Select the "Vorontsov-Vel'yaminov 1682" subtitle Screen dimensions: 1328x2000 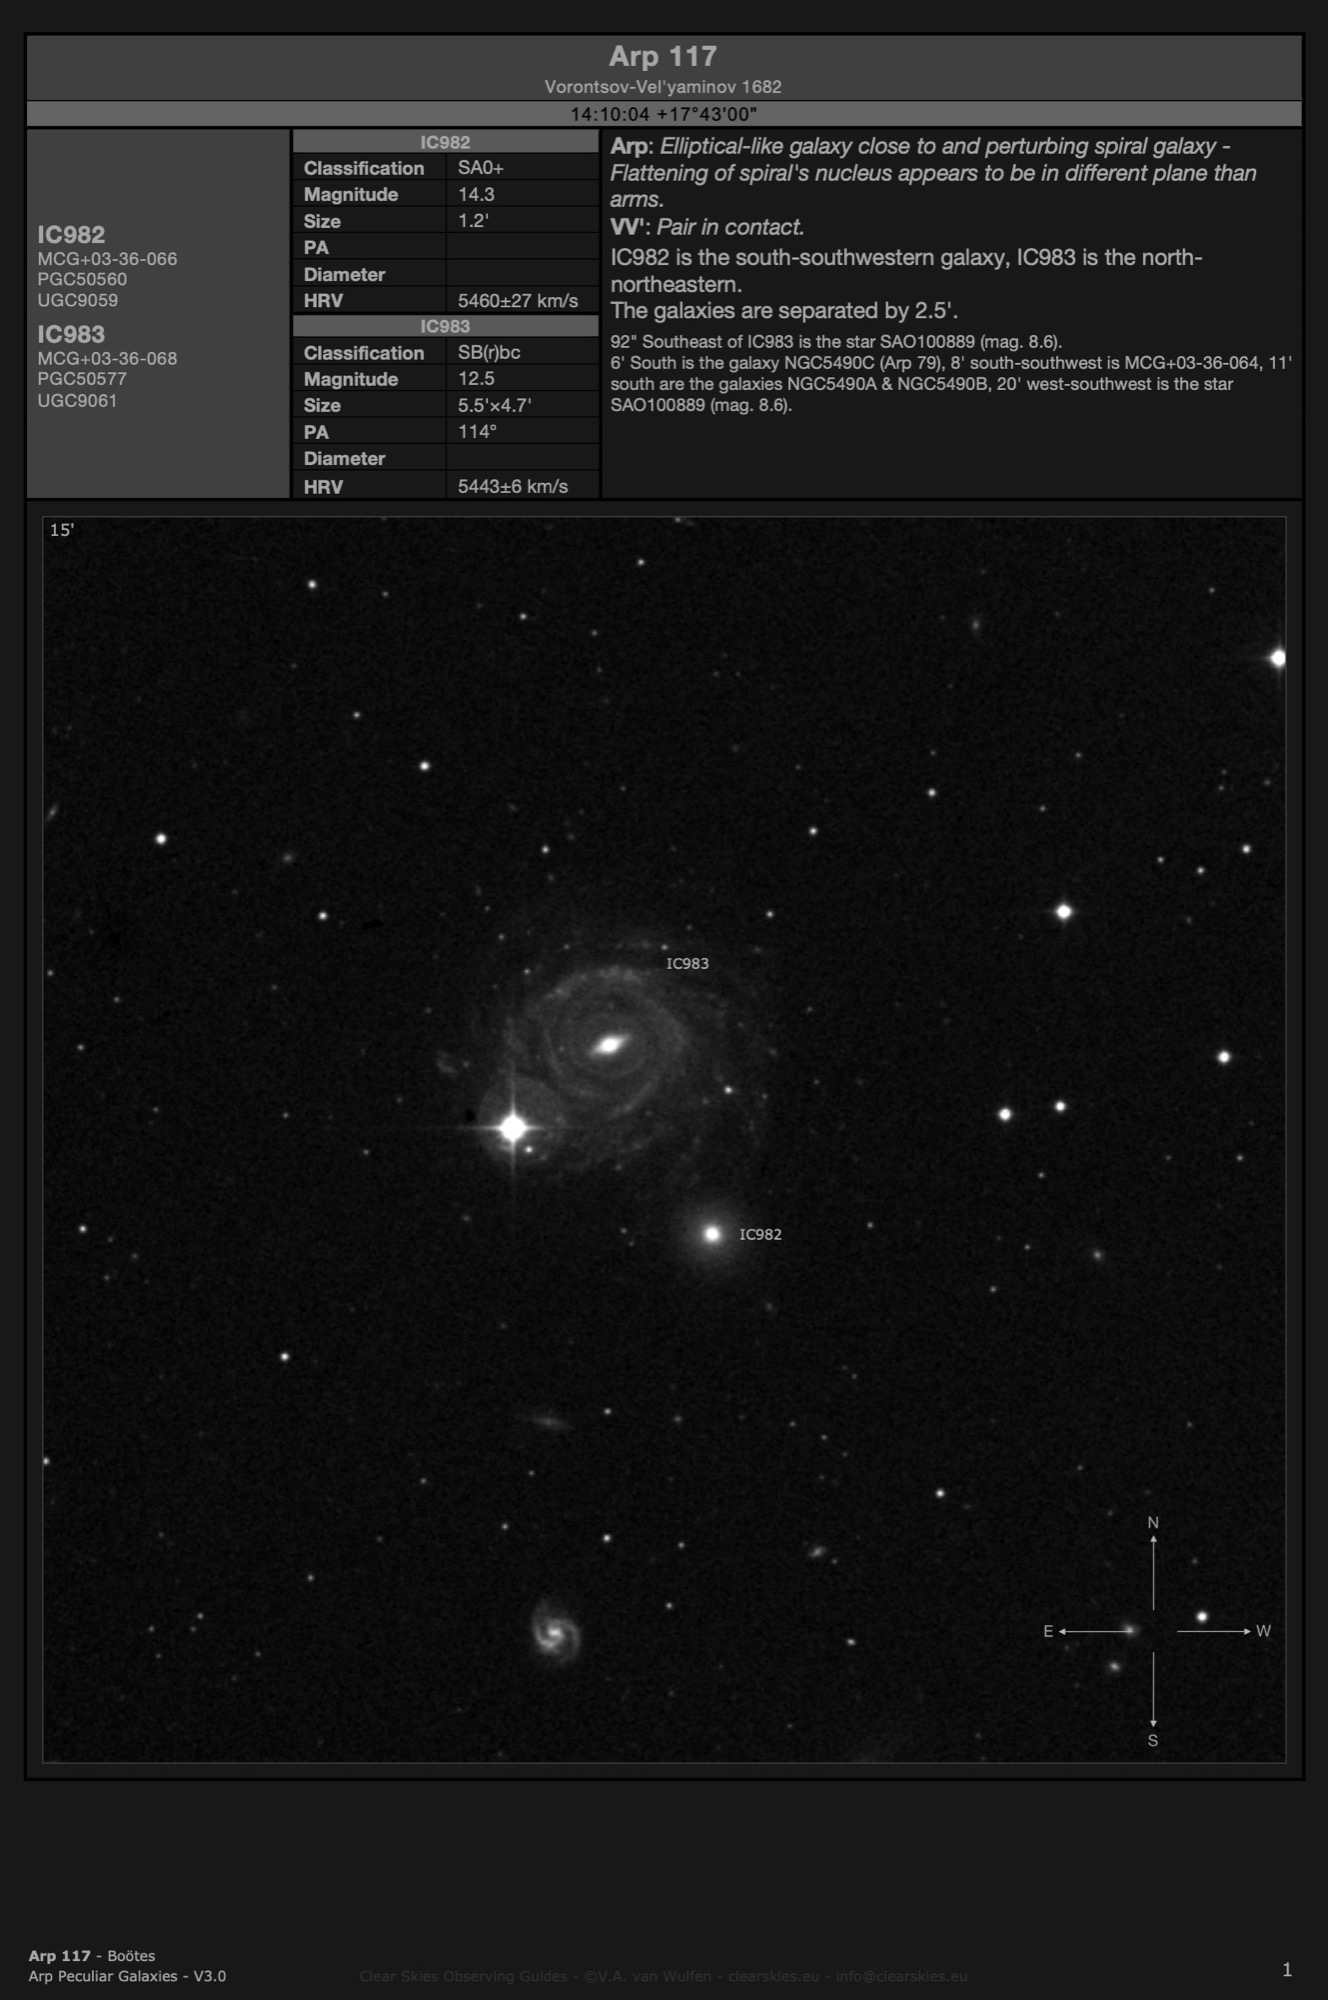click(663, 87)
